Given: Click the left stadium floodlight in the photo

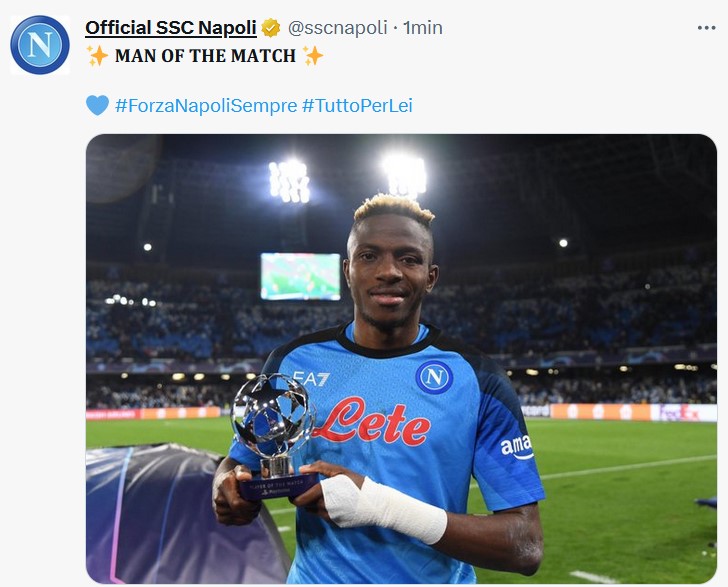Looking at the screenshot, I should click(290, 180).
